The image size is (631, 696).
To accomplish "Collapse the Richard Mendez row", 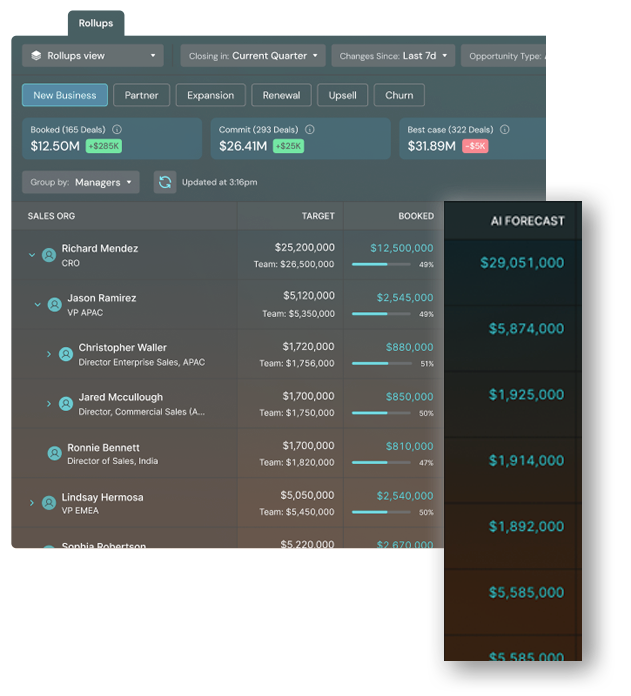I will pyautogui.click(x=32, y=255).
